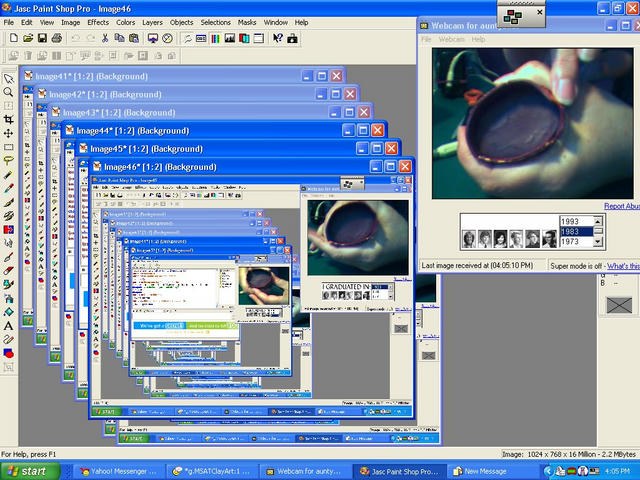Click the Save disk toolbar icon
The height and width of the screenshot is (480, 640).
pyautogui.click(x=42, y=38)
